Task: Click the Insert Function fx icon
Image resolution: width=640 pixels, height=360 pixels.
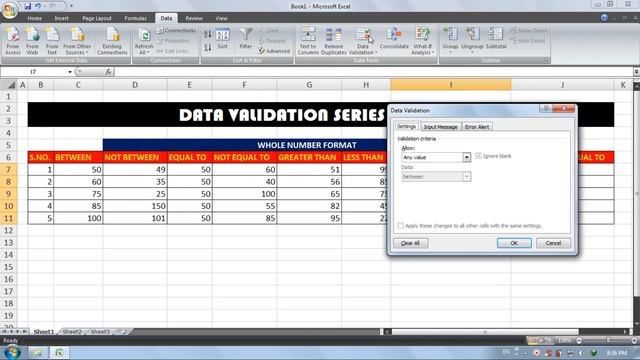Action: pyautogui.click(x=108, y=72)
